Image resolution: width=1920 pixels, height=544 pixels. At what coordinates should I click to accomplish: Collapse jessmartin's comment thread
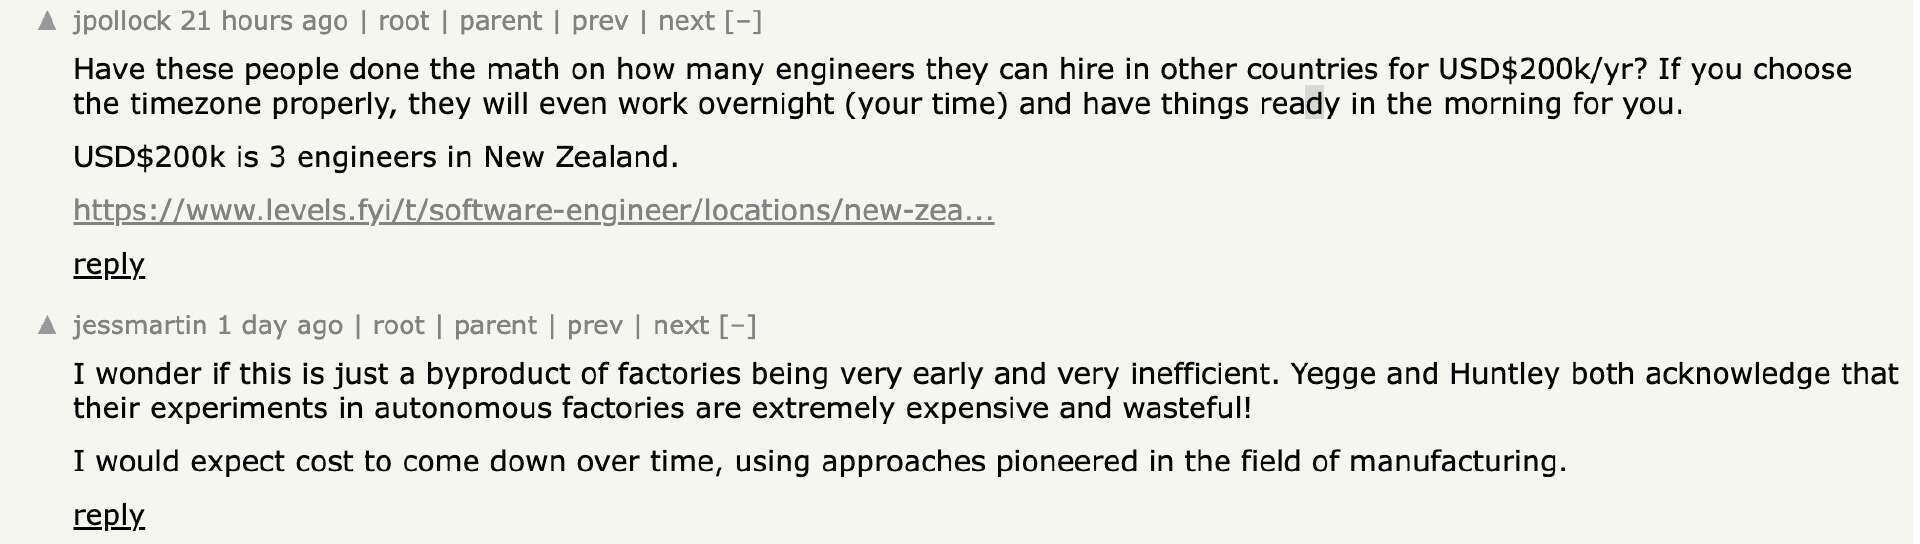point(738,325)
